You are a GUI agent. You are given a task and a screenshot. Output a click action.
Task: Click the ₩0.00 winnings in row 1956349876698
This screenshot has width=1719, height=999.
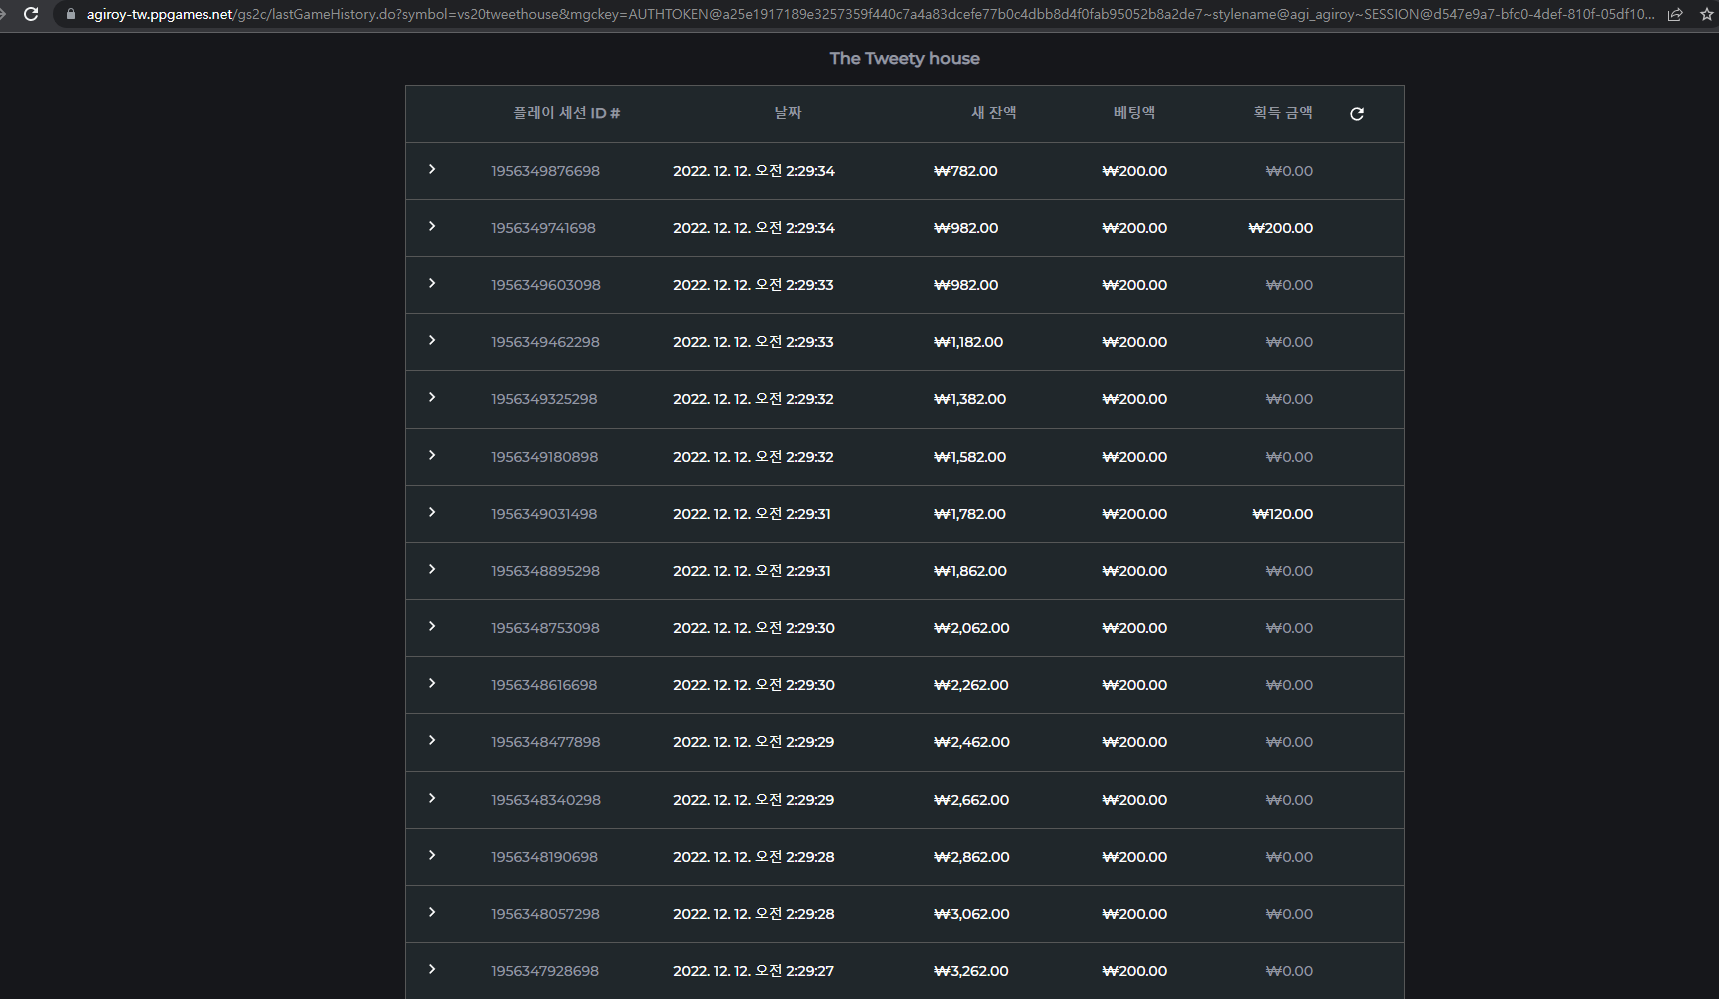click(x=1289, y=171)
